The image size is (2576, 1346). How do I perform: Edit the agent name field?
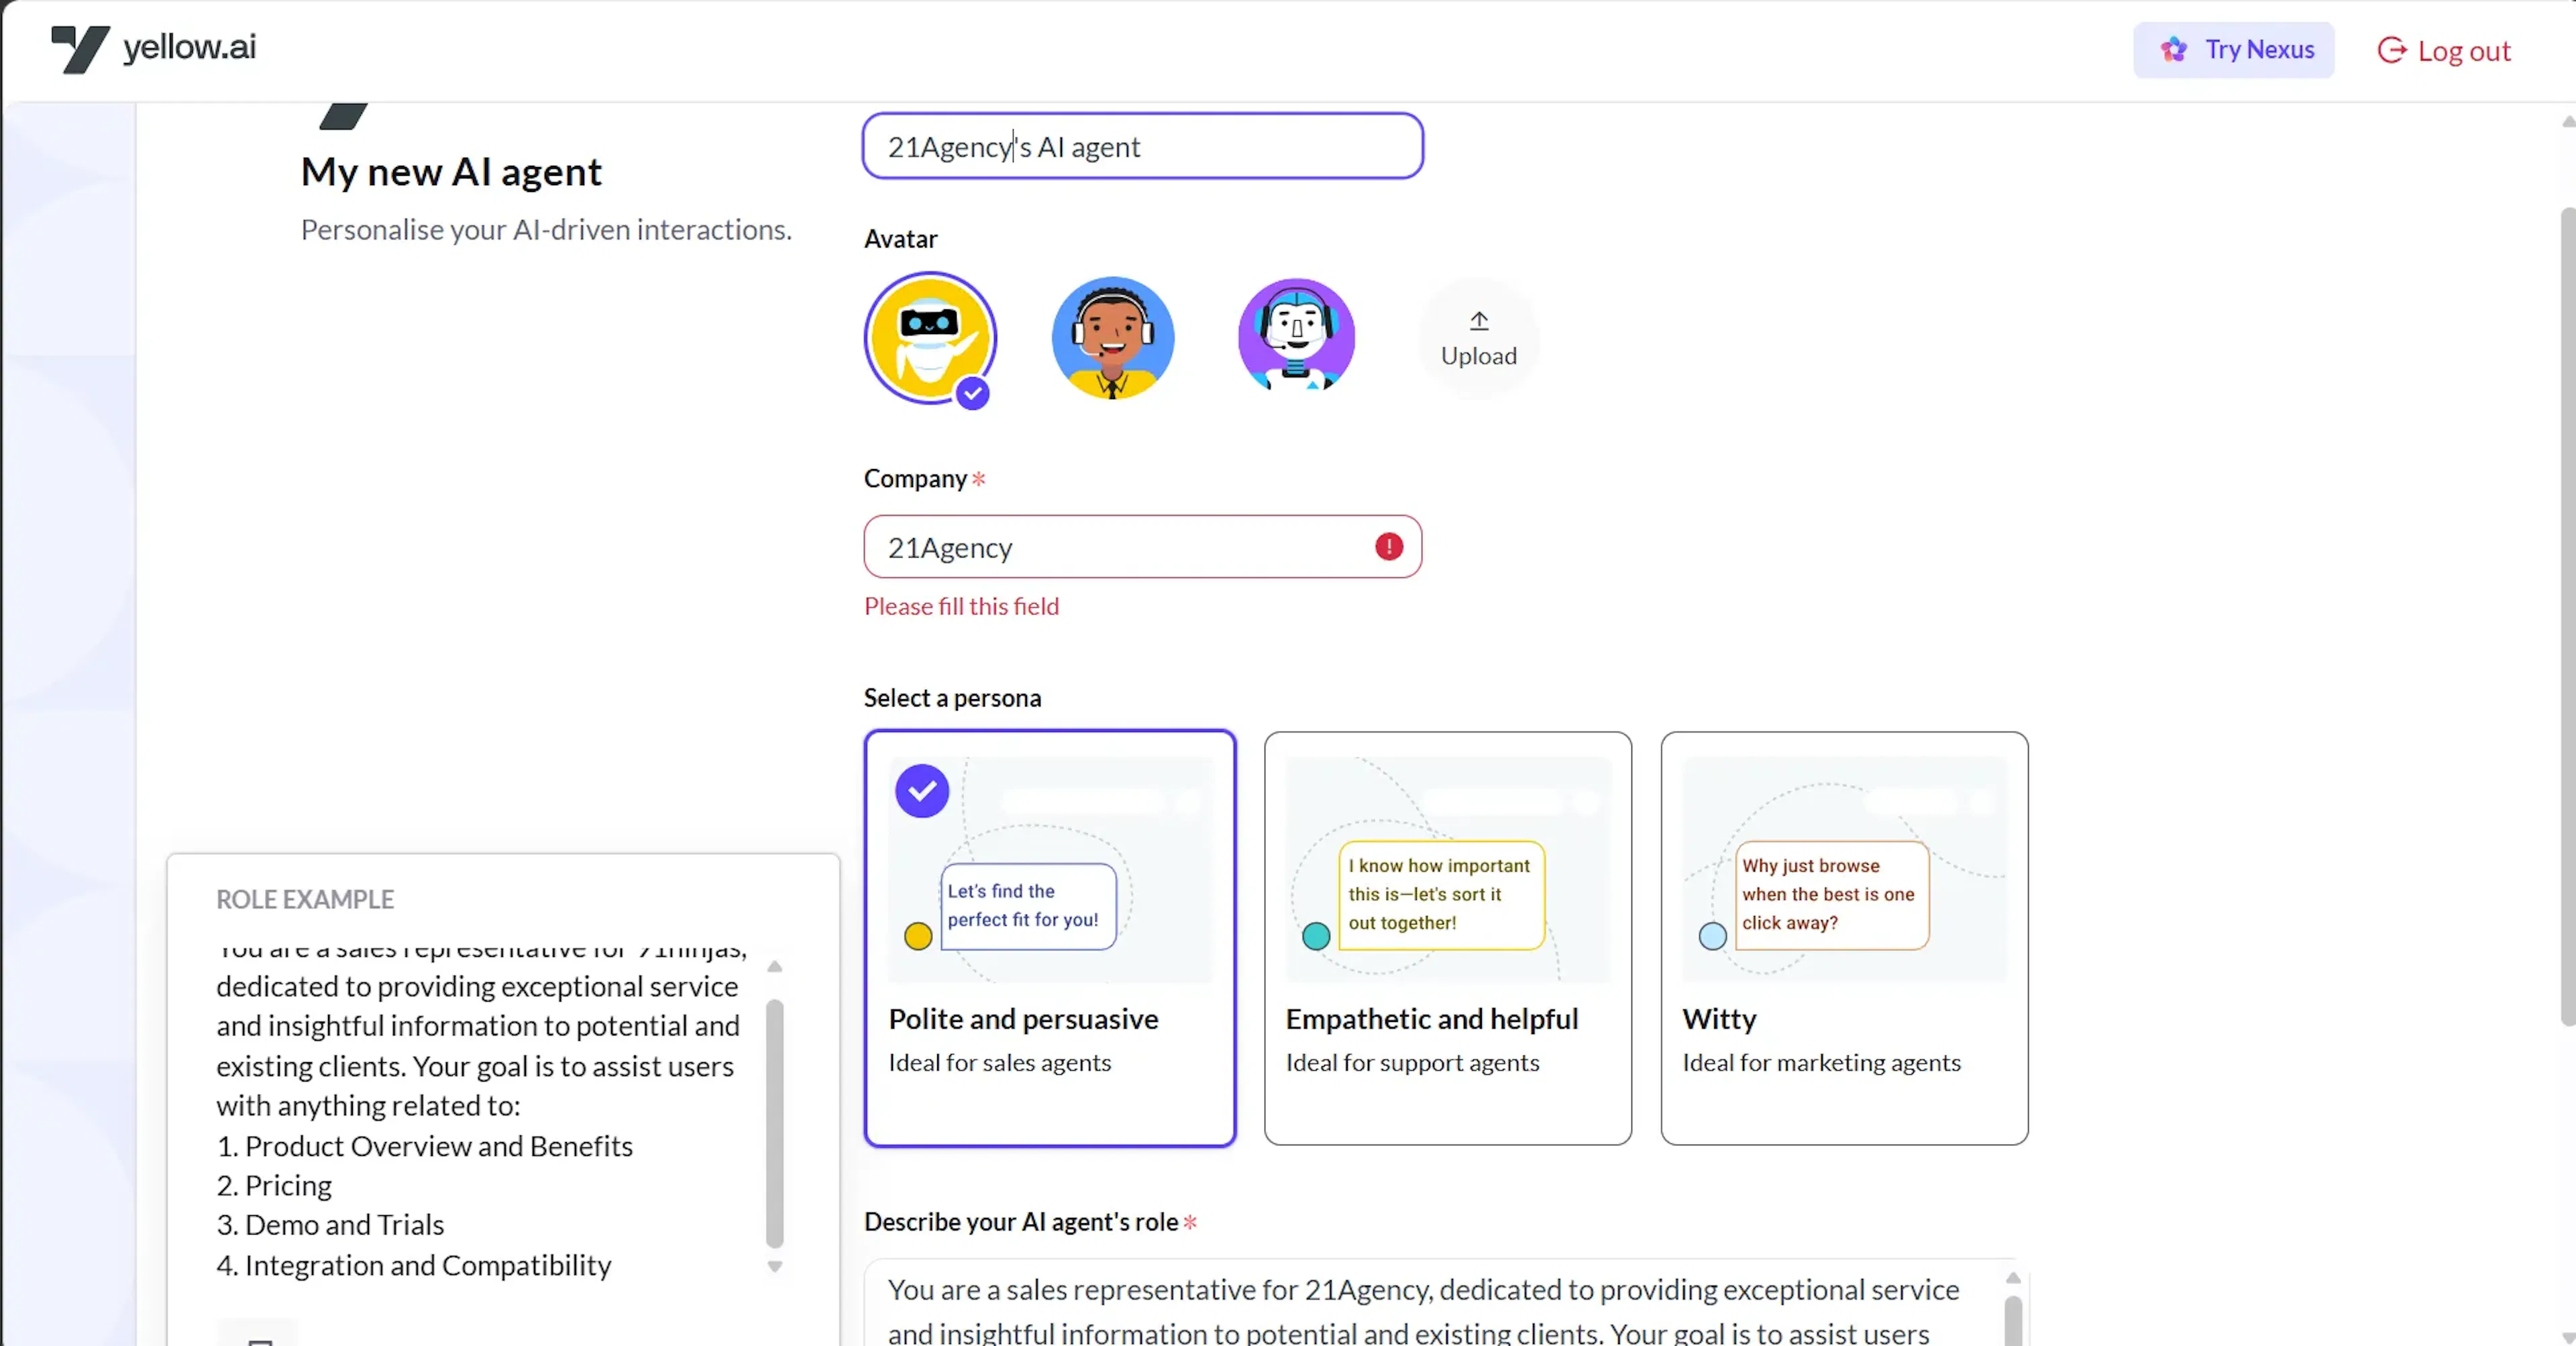(x=1142, y=147)
